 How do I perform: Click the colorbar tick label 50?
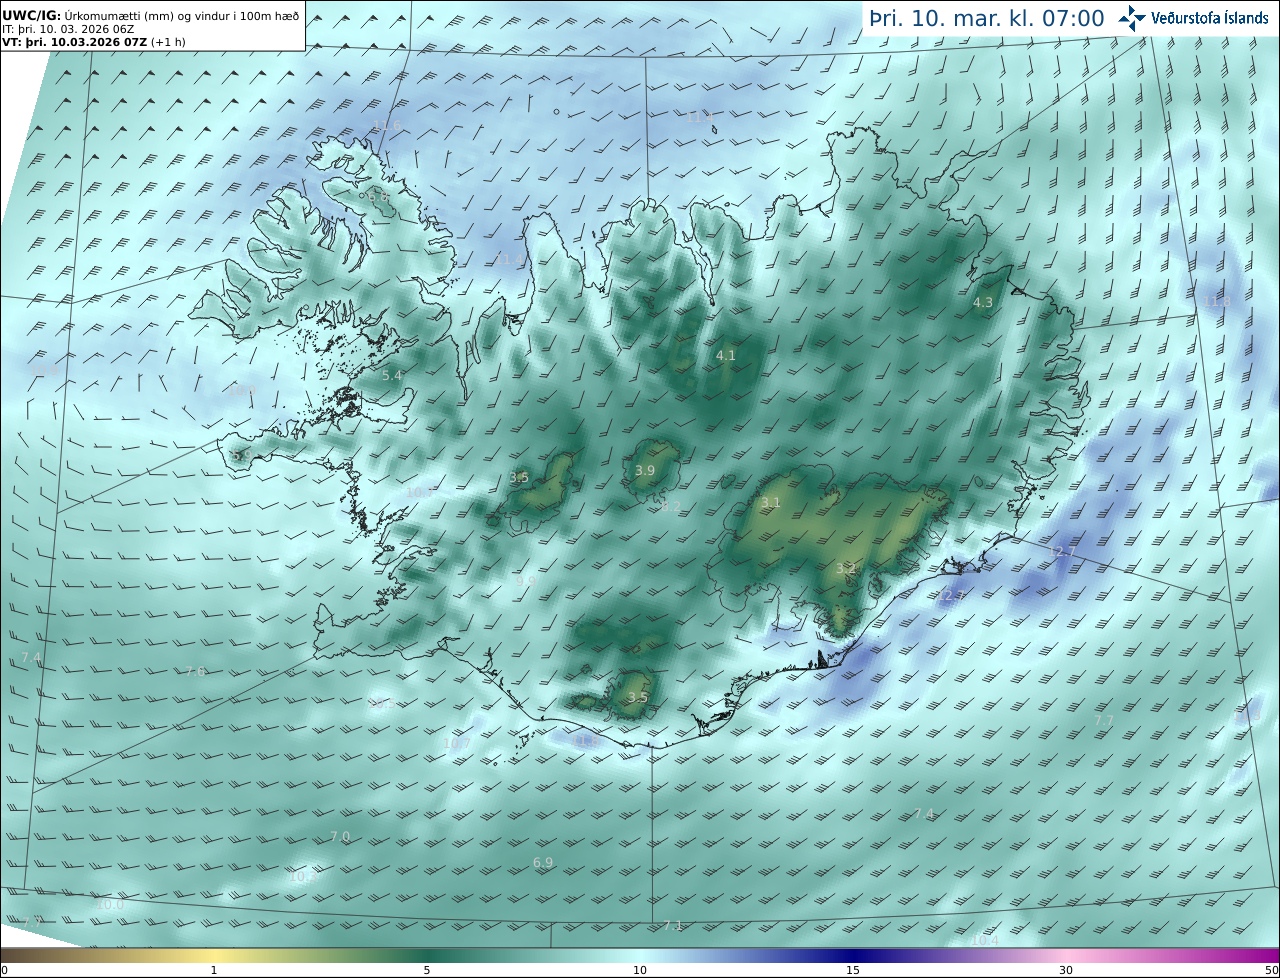[1272, 970]
